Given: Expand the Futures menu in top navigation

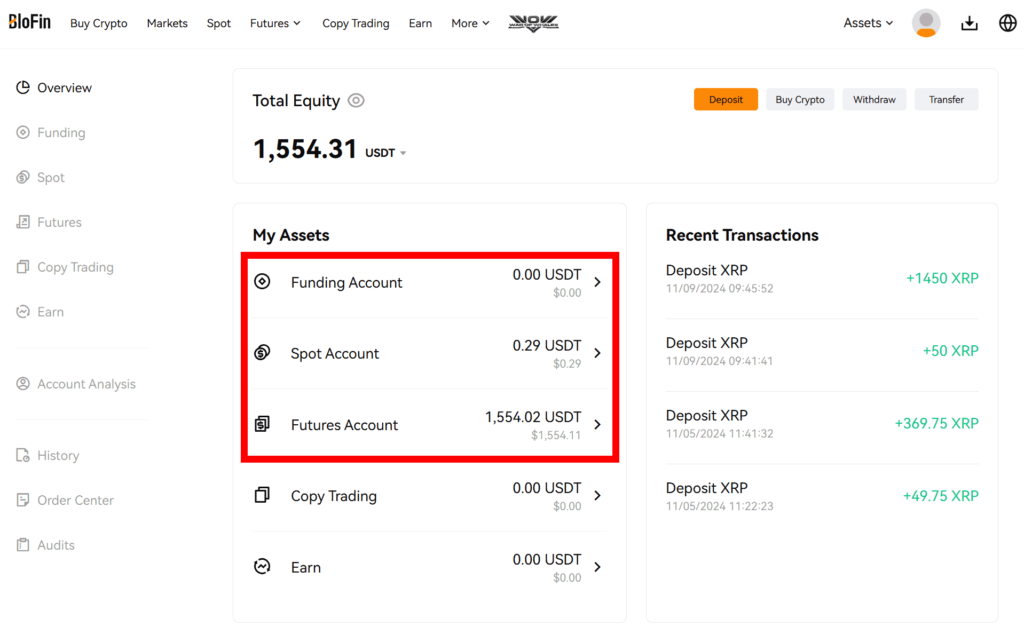Looking at the screenshot, I should [275, 24].
